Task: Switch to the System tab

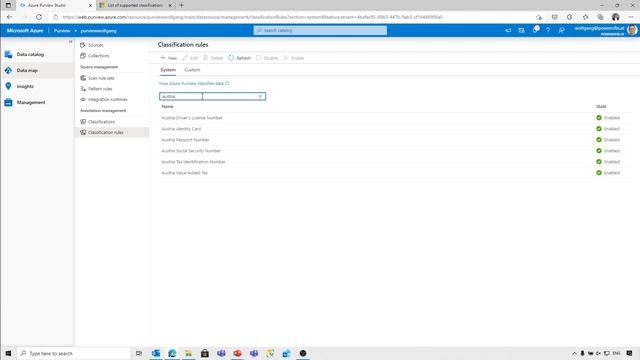Action: tap(168, 70)
